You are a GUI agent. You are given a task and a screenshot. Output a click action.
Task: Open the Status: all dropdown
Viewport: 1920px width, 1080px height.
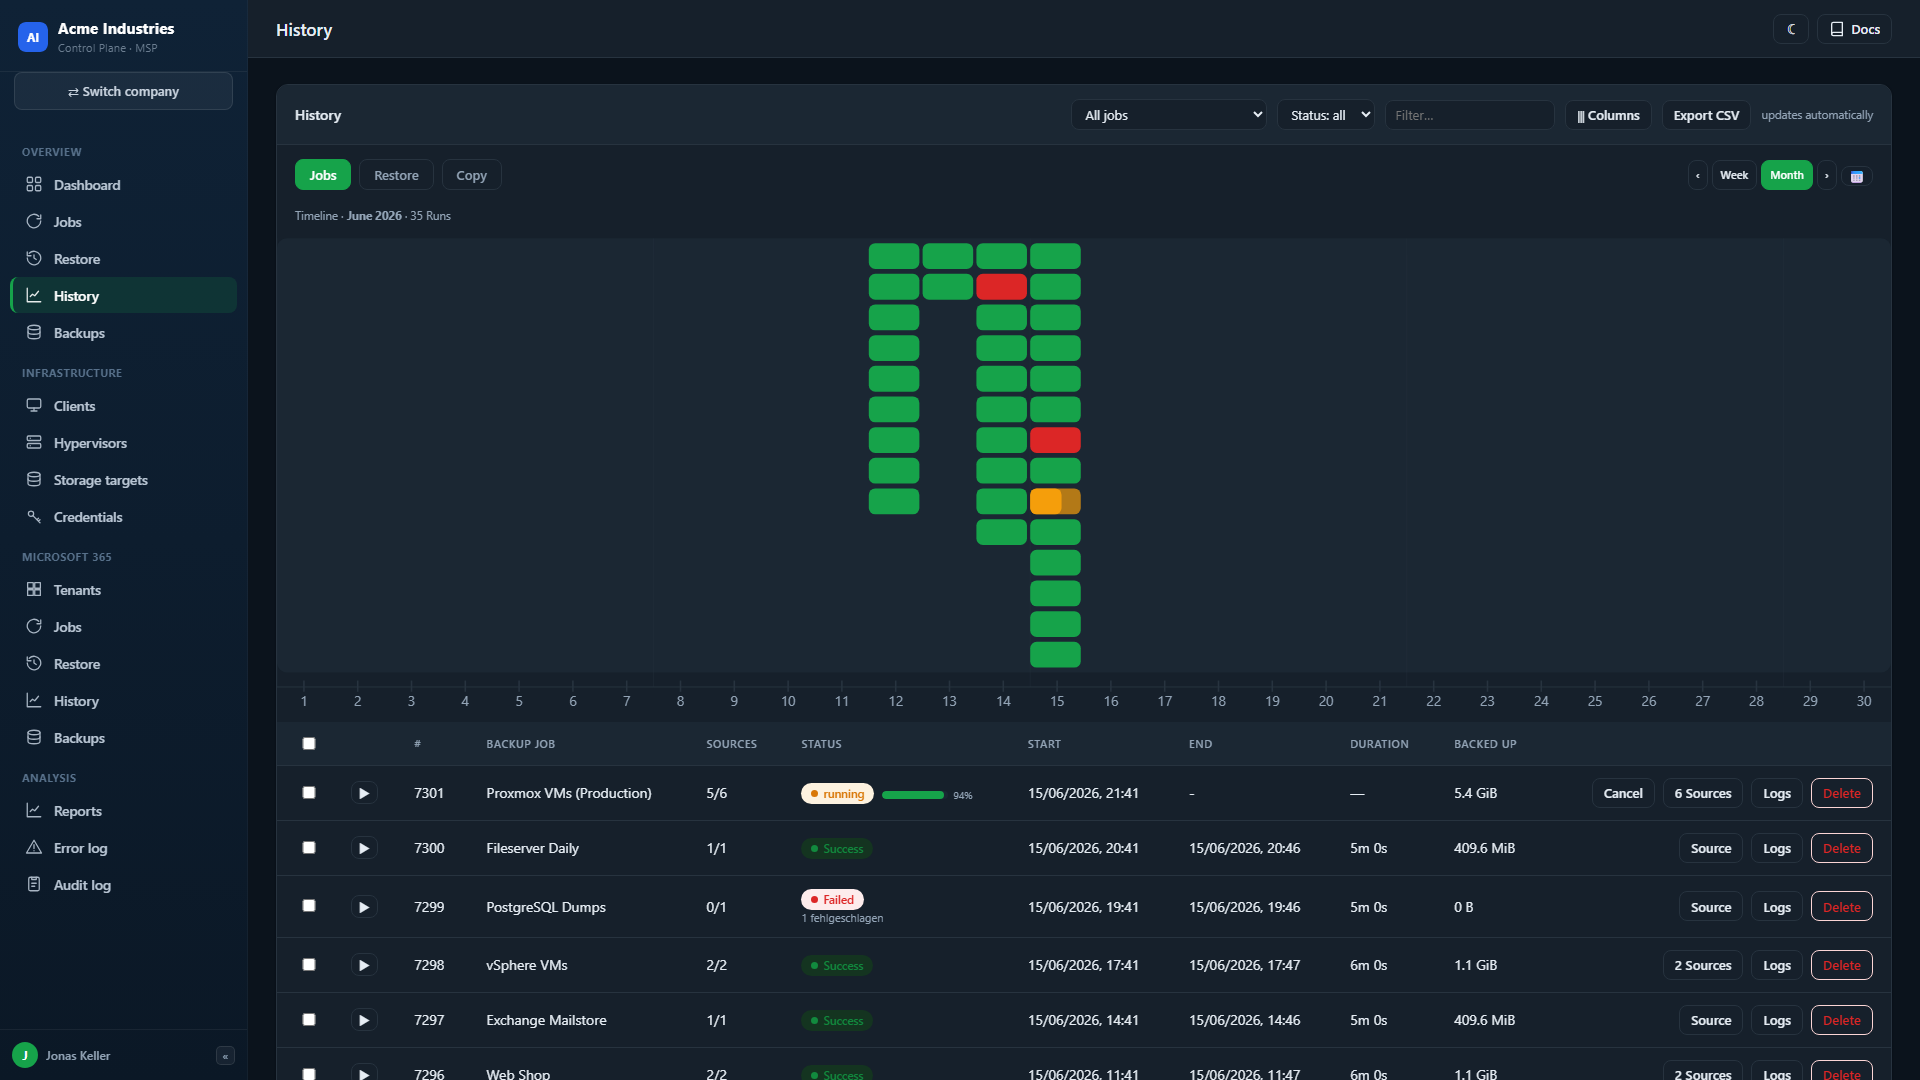(1325, 115)
